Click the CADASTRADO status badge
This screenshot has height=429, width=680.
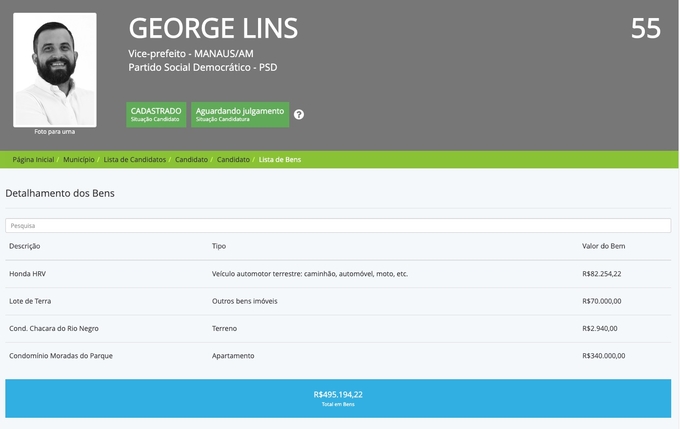pos(155,114)
